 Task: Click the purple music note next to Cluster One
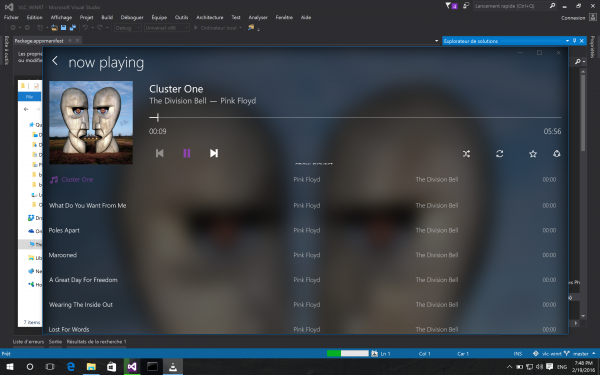54,180
